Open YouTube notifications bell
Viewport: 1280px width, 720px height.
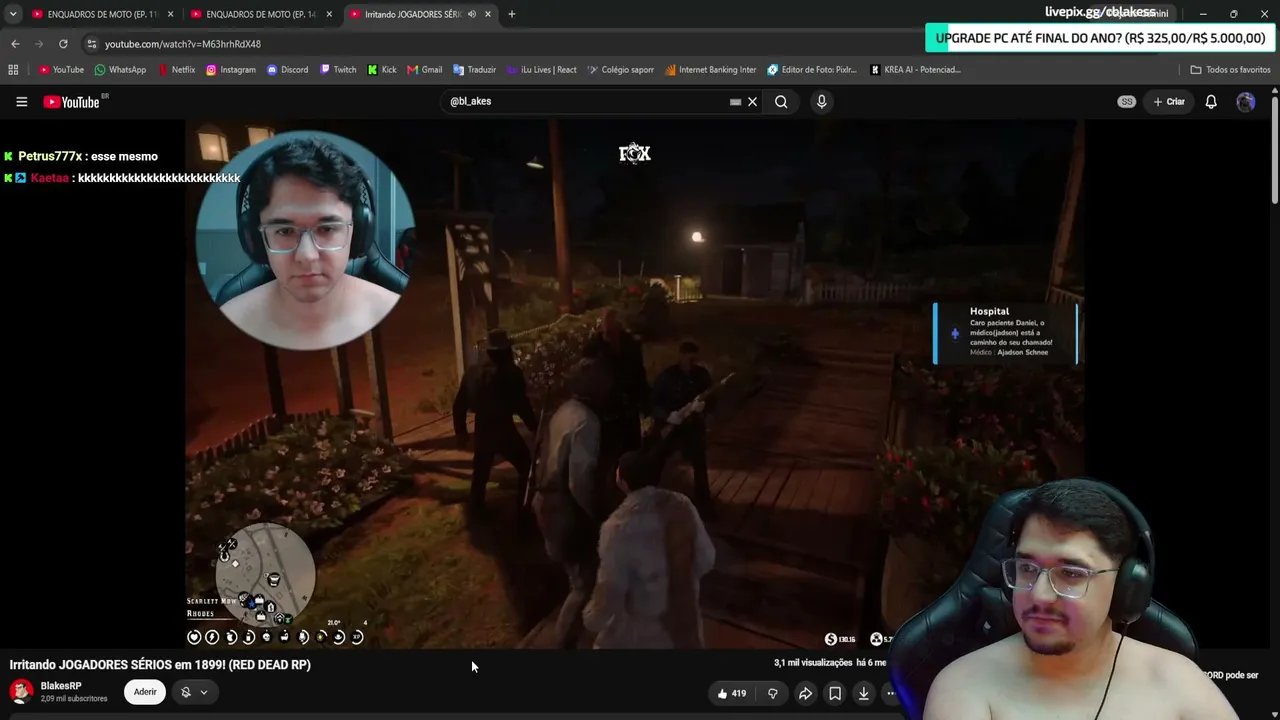click(x=1211, y=101)
